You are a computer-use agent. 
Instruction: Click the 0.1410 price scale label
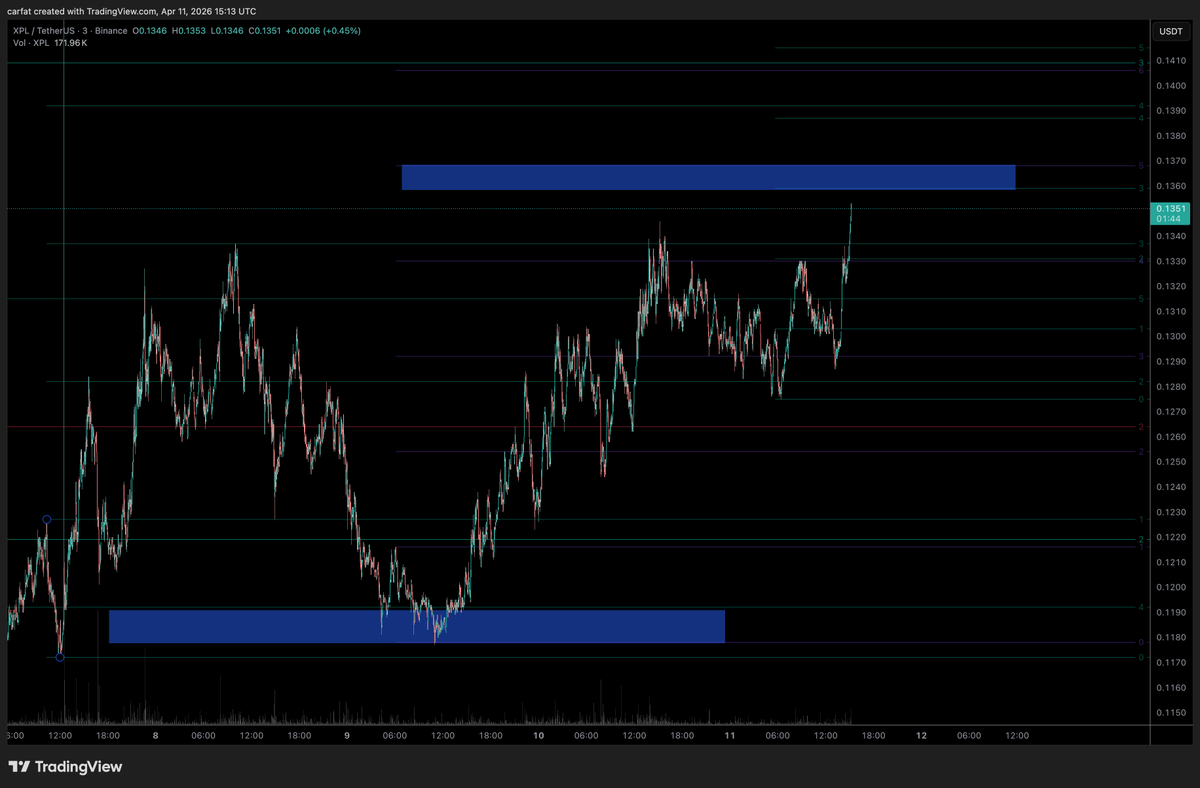point(1170,61)
